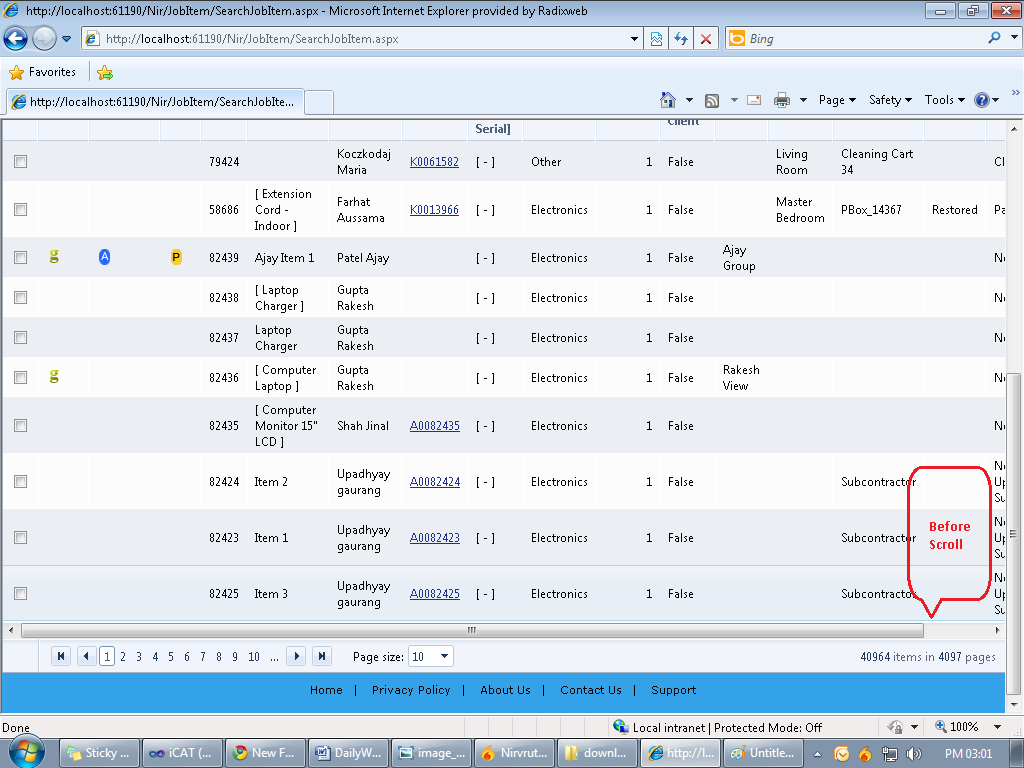Open the volume icon in system tray
Image resolution: width=1024 pixels, height=768 pixels.
(x=914, y=754)
